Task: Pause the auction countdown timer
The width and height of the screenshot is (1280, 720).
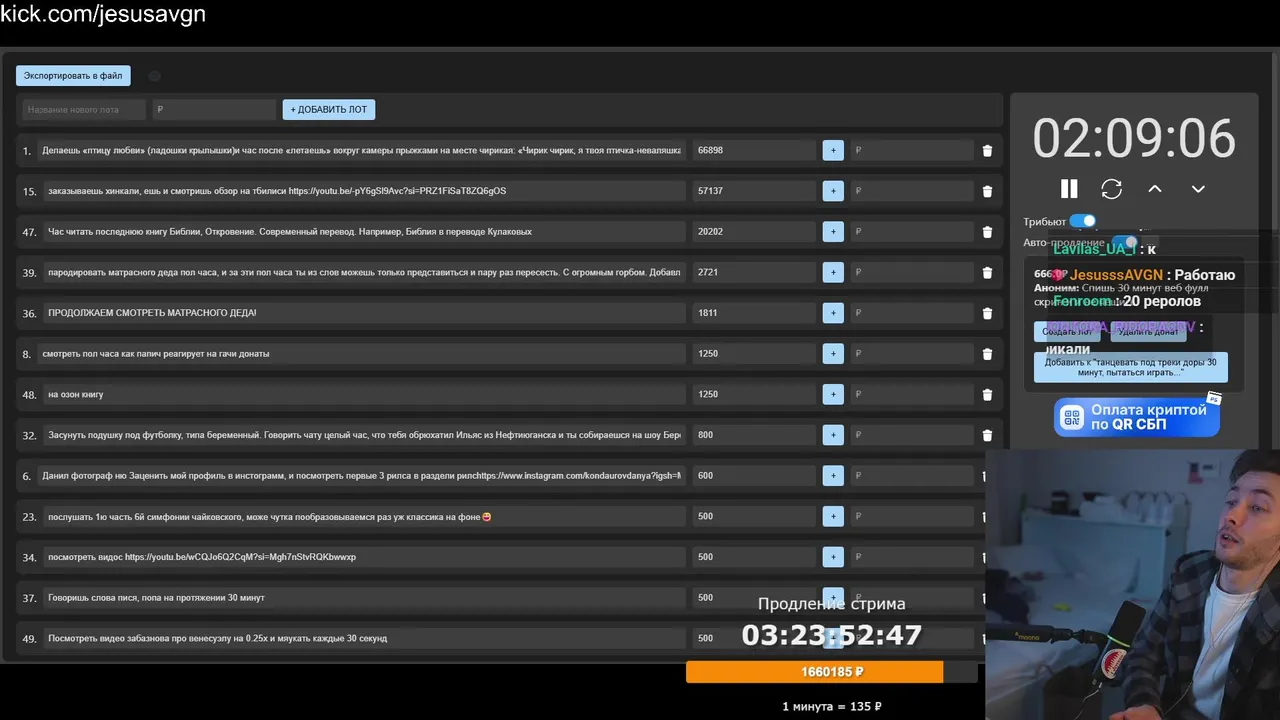Action: click(x=1069, y=188)
